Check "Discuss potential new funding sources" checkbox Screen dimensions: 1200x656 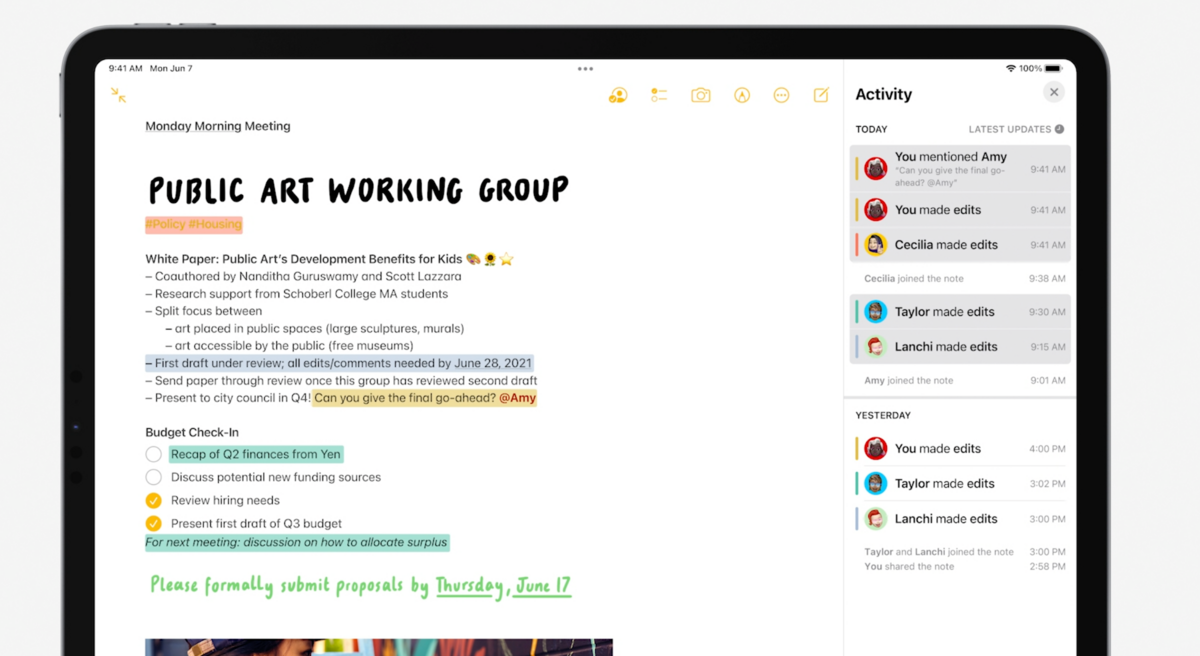coord(153,477)
